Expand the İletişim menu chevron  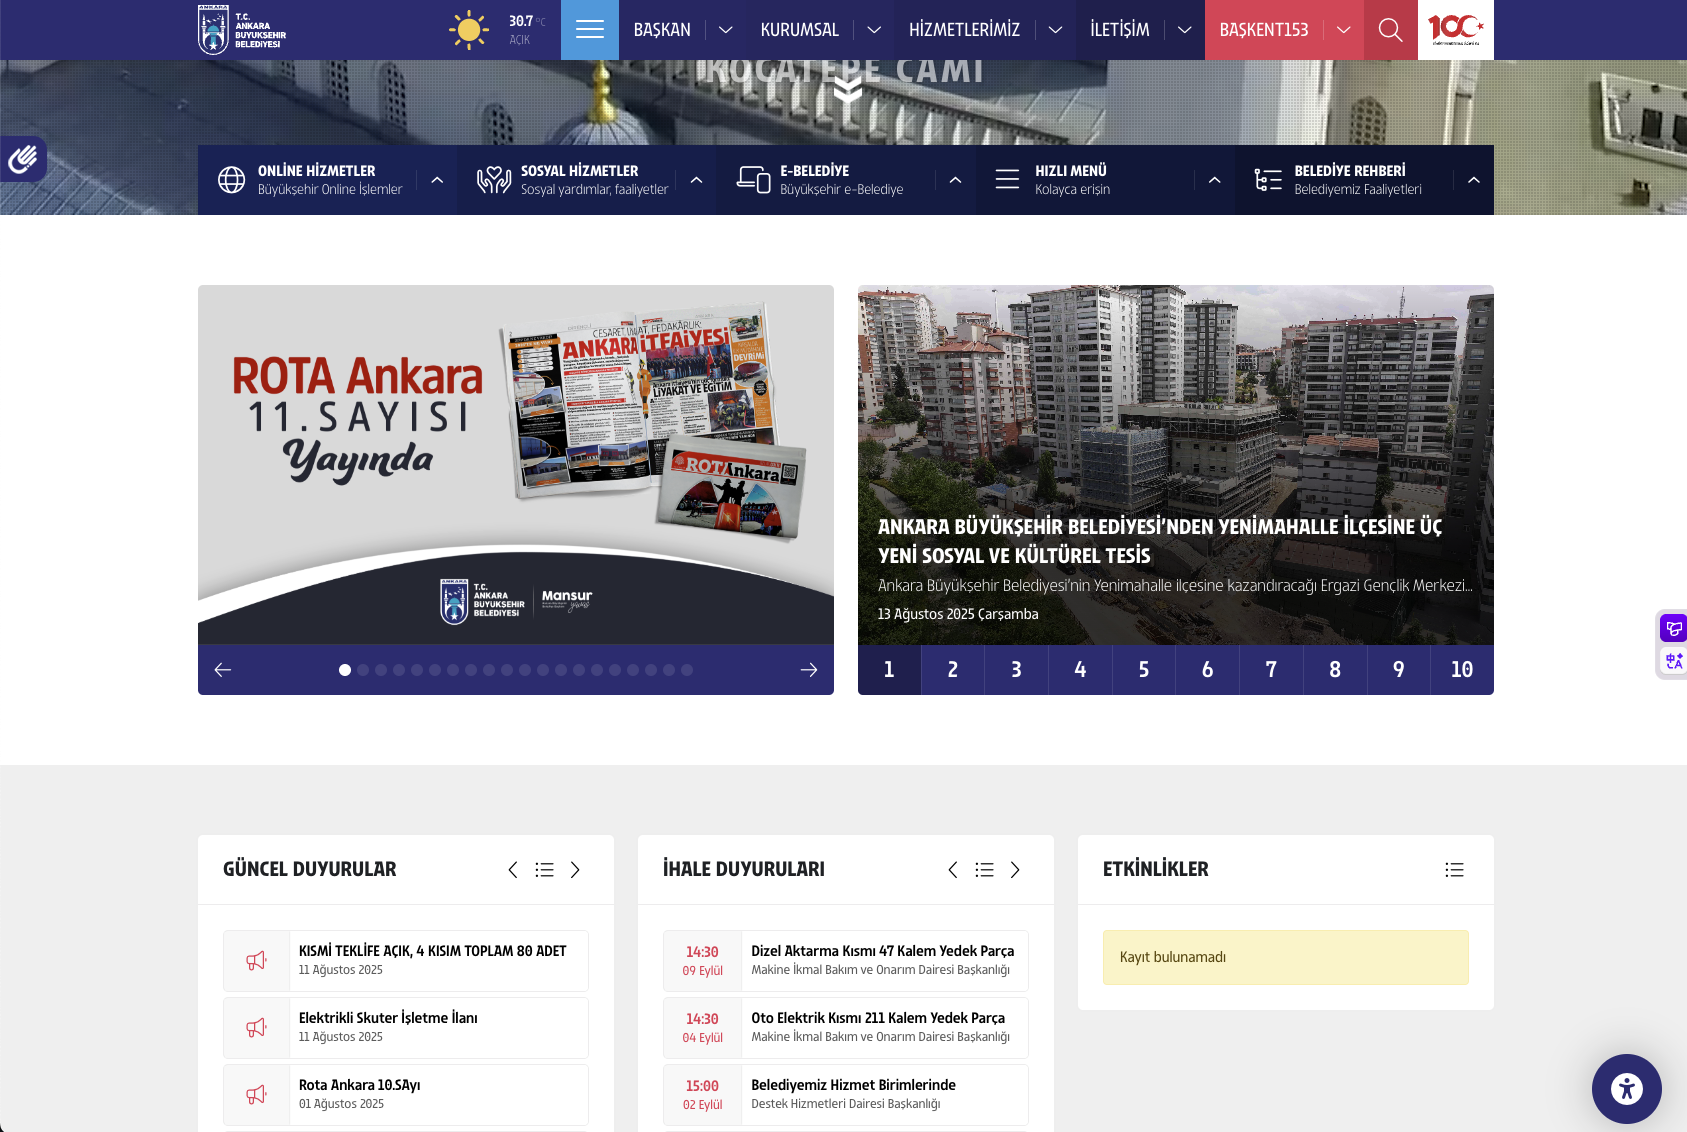1185,30
